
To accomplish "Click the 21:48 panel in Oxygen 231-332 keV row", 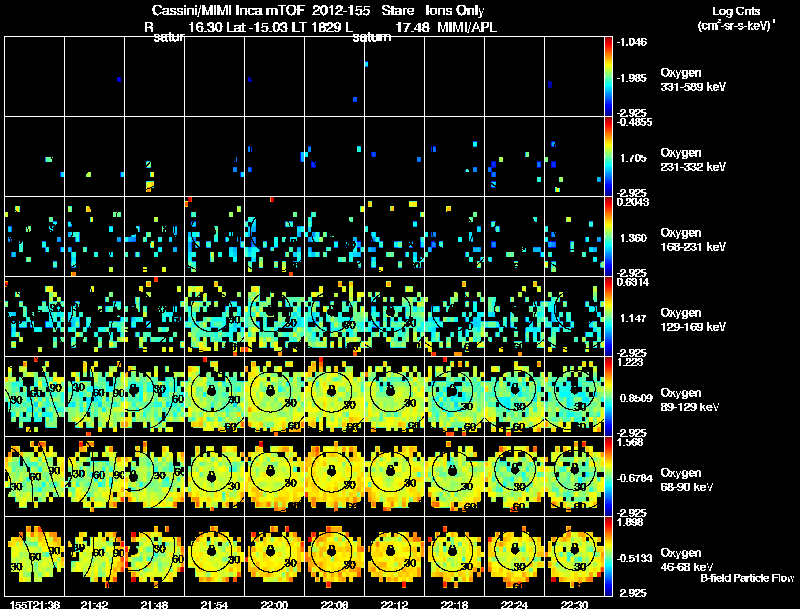I will (155, 156).
